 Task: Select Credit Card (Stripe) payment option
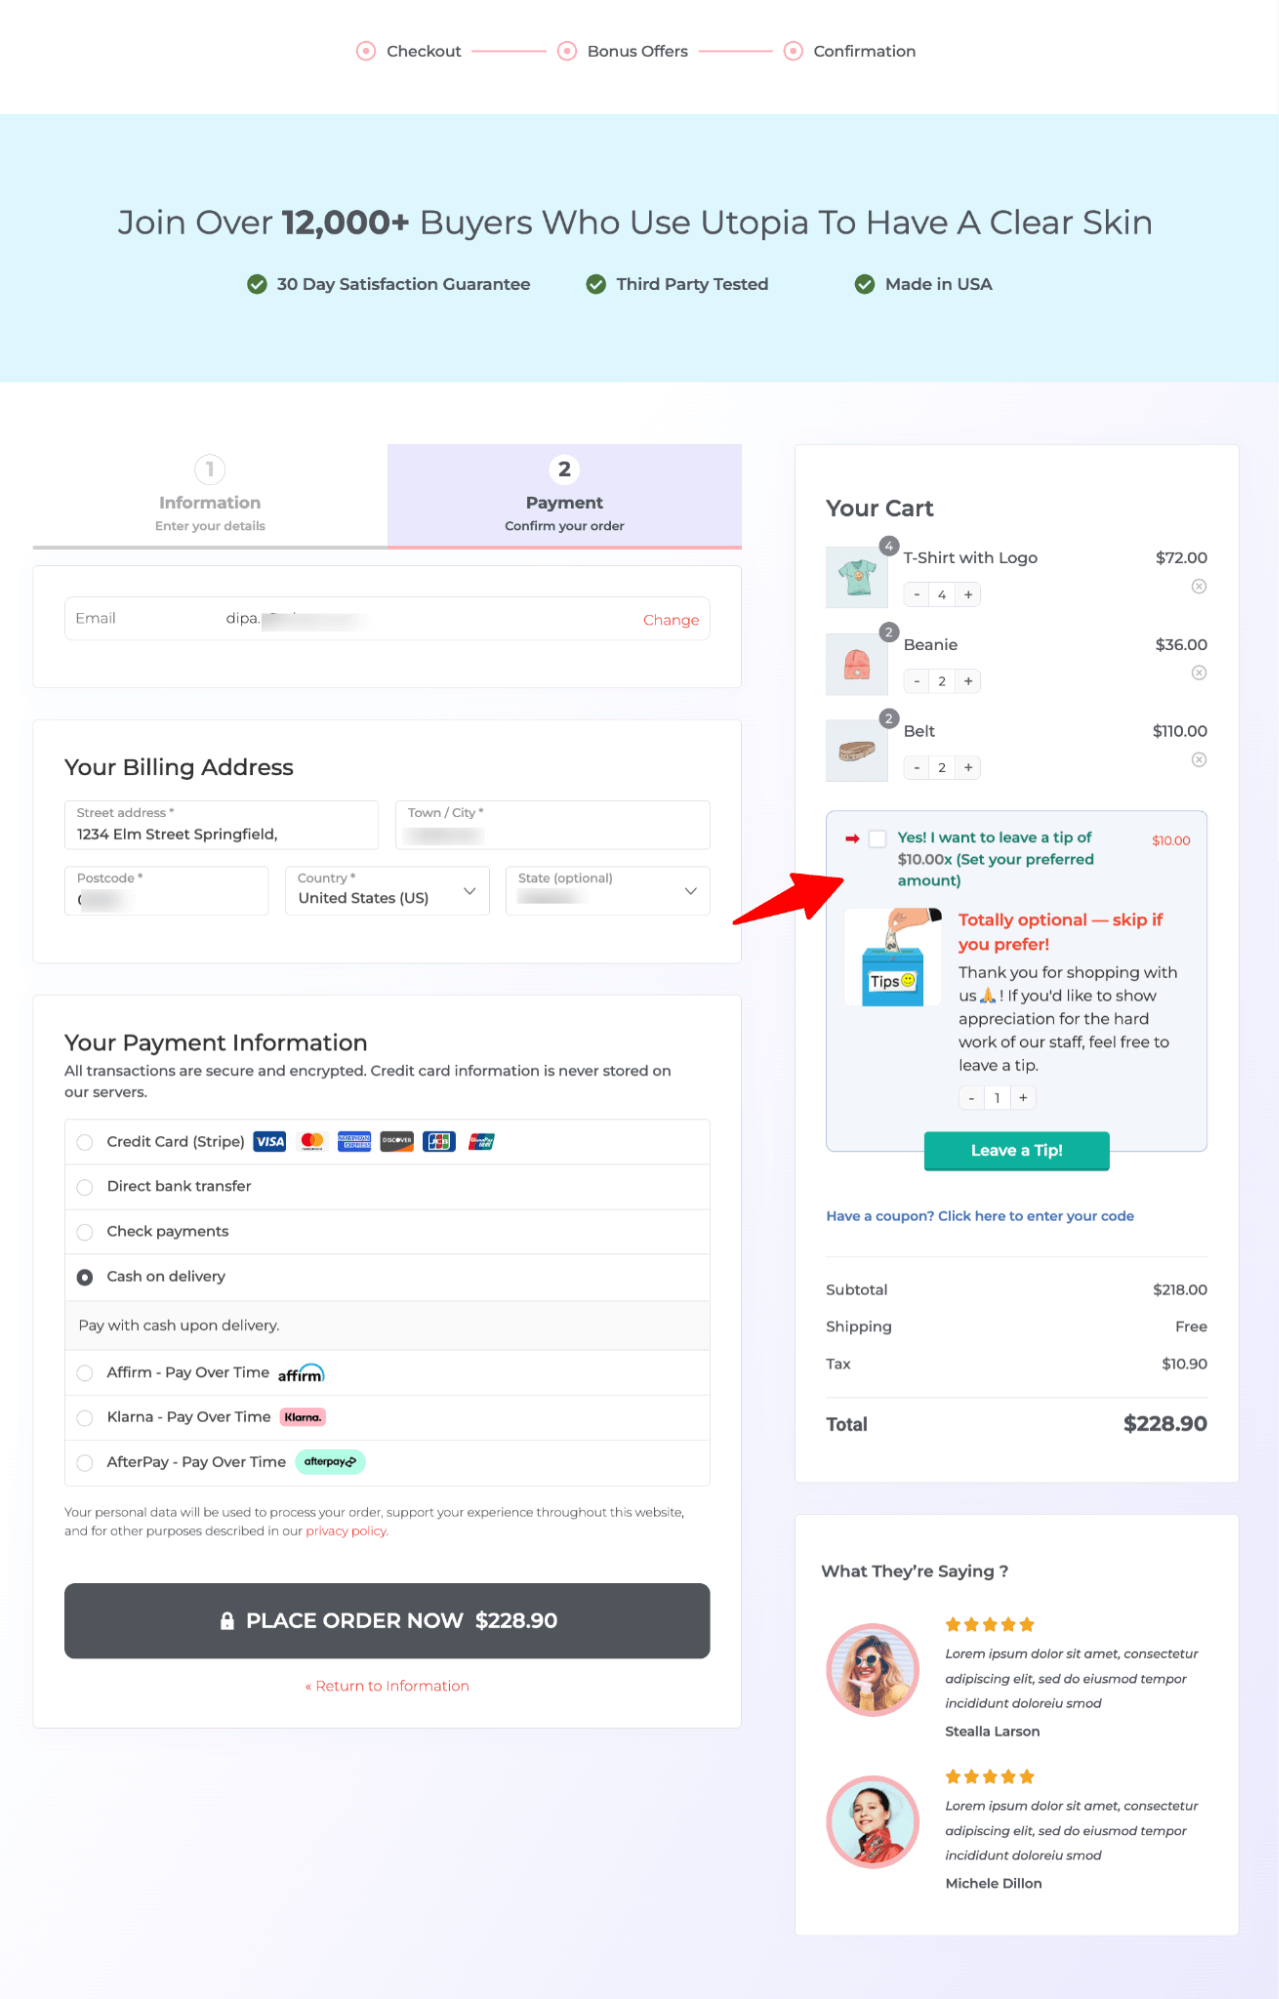click(x=85, y=1142)
